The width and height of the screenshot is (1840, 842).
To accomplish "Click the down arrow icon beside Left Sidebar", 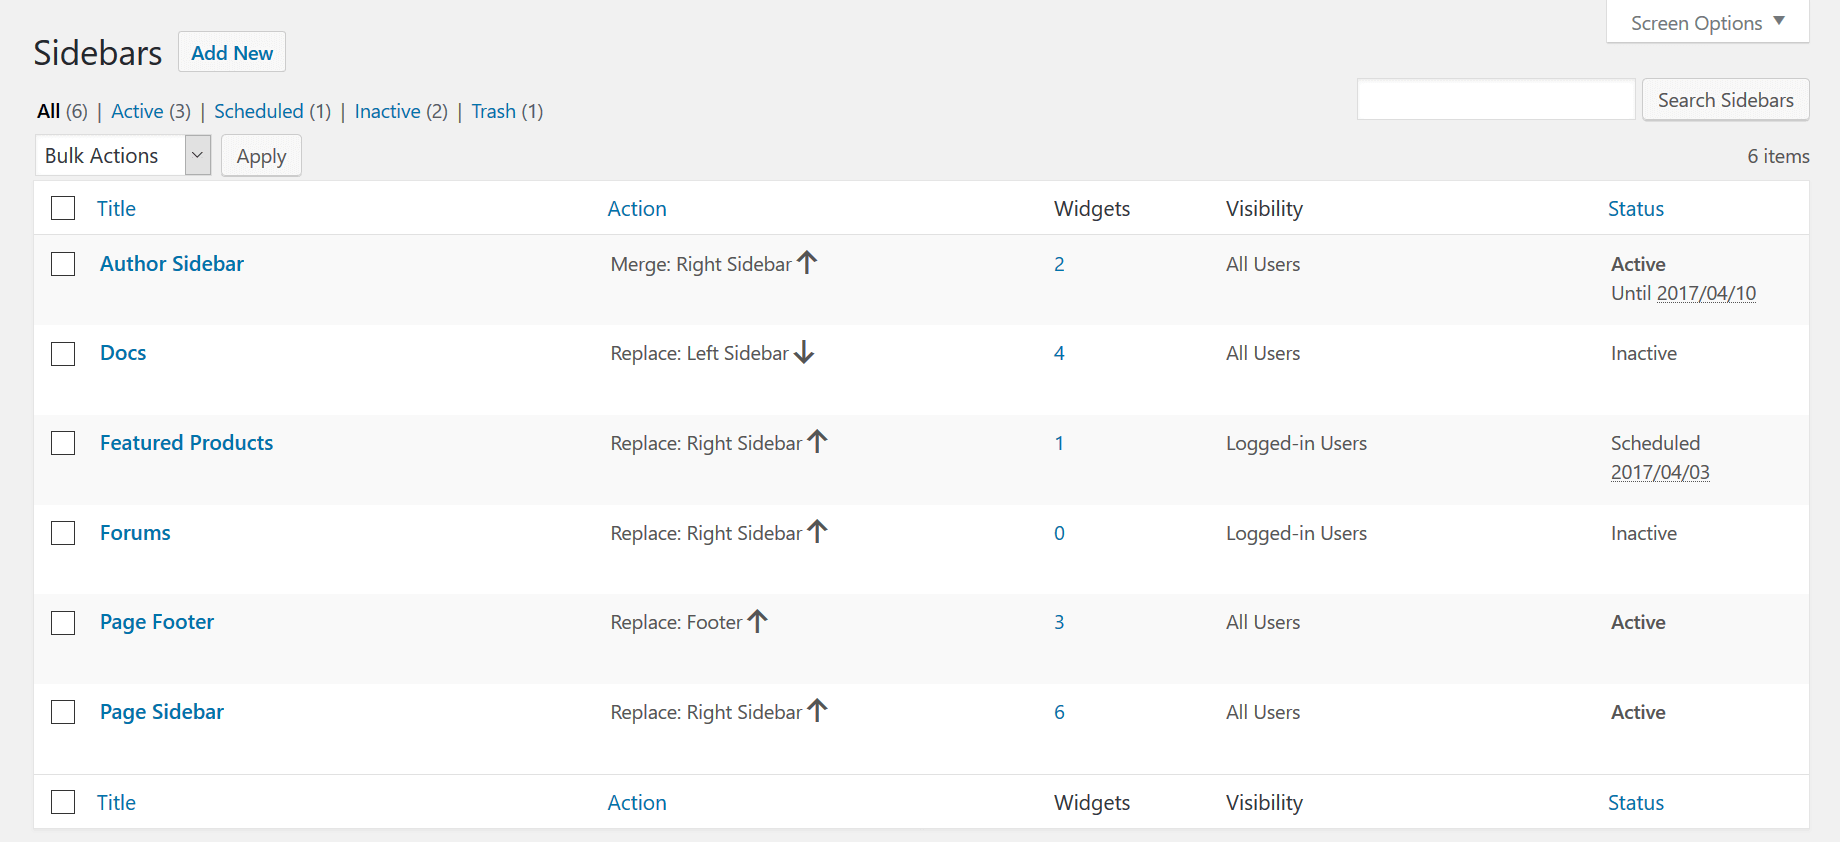I will (x=804, y=353).
